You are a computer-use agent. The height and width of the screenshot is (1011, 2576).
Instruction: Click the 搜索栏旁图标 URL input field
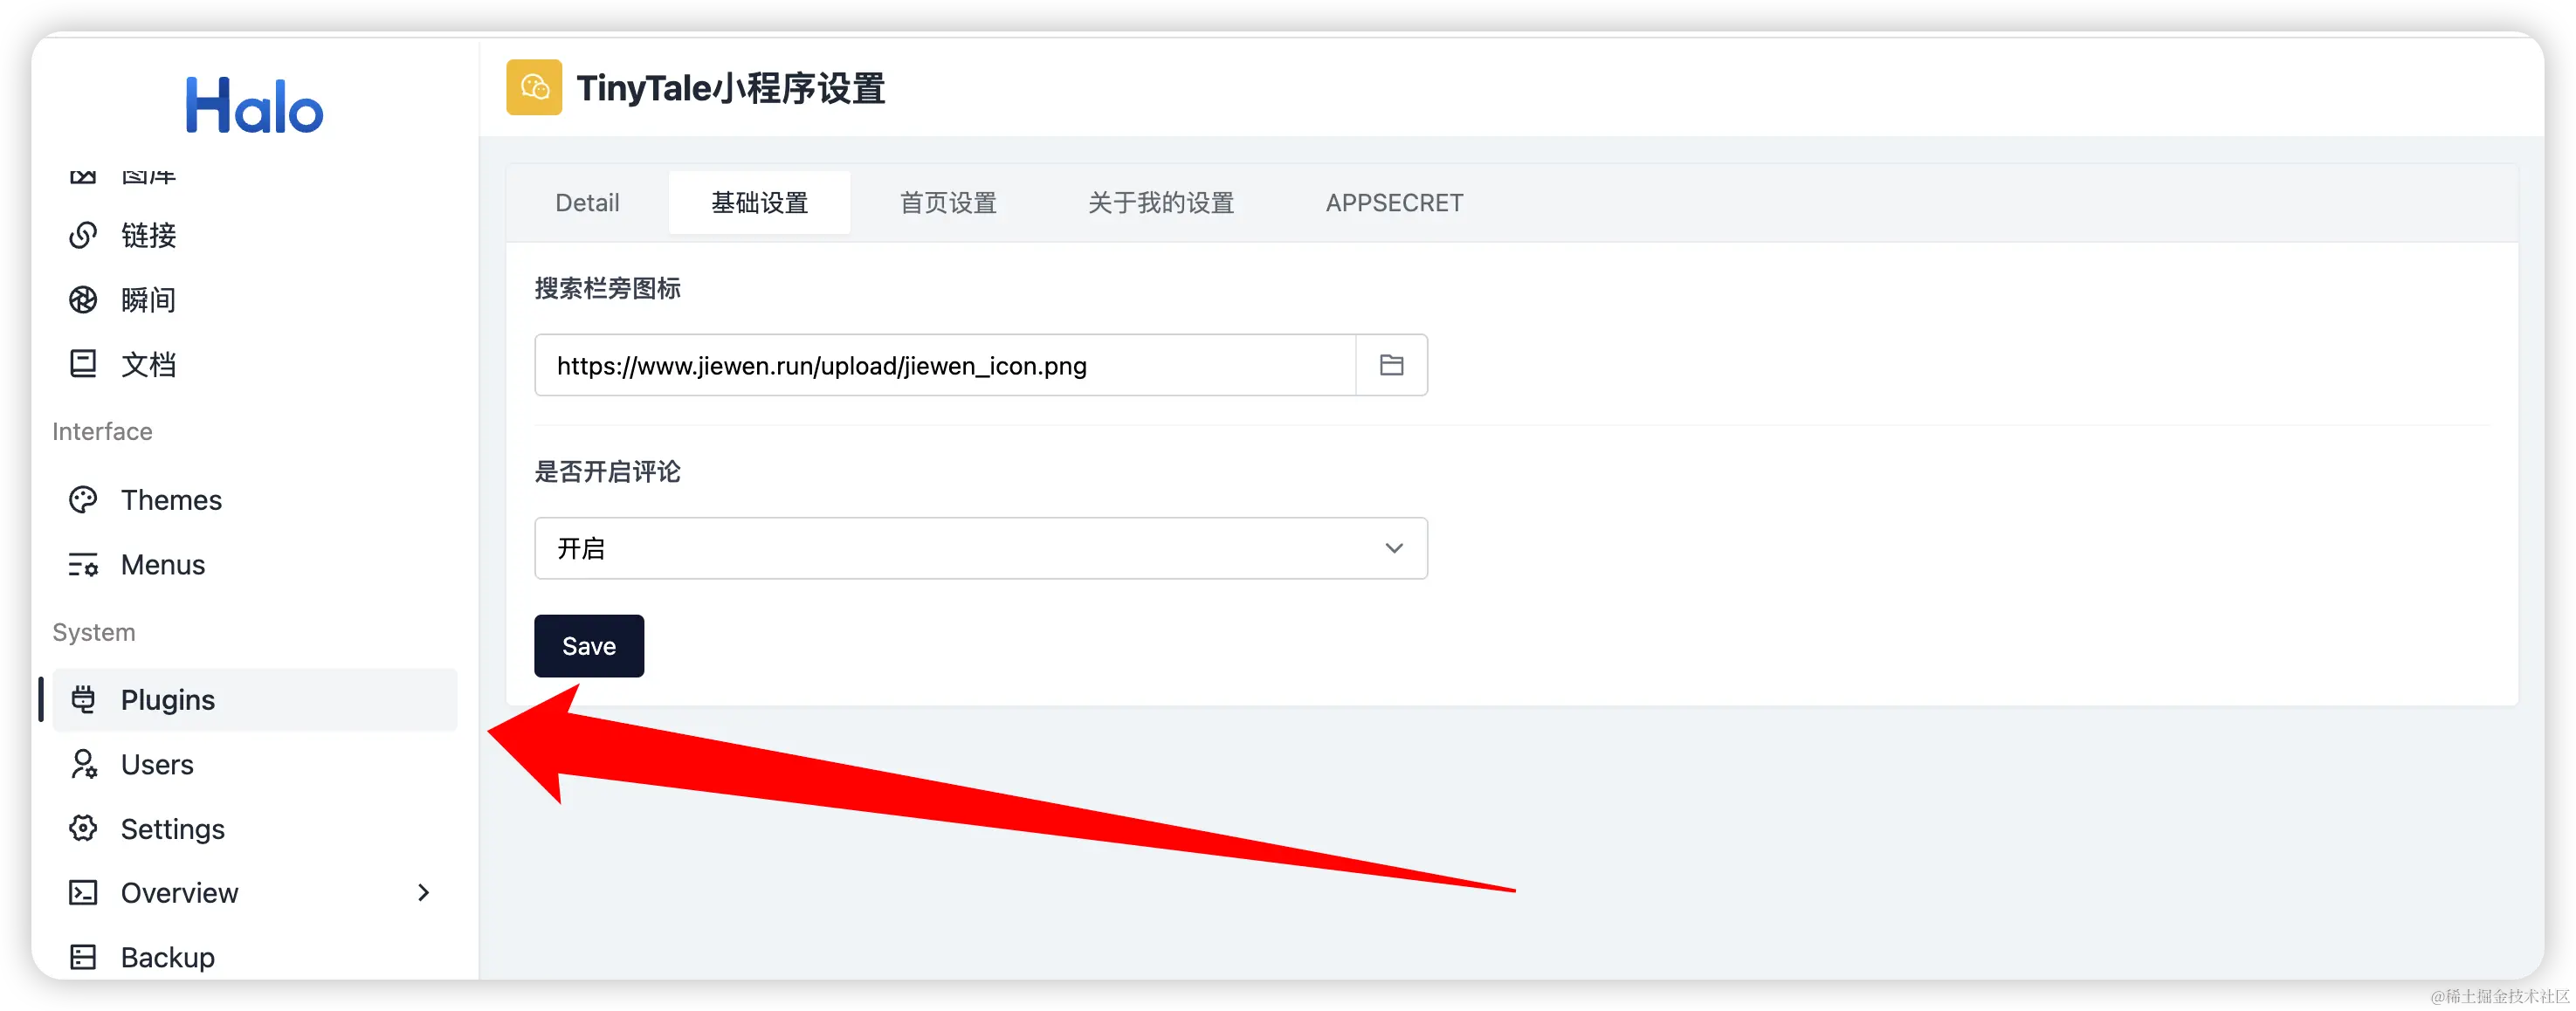pyautogui.click(x=944, y=366)
